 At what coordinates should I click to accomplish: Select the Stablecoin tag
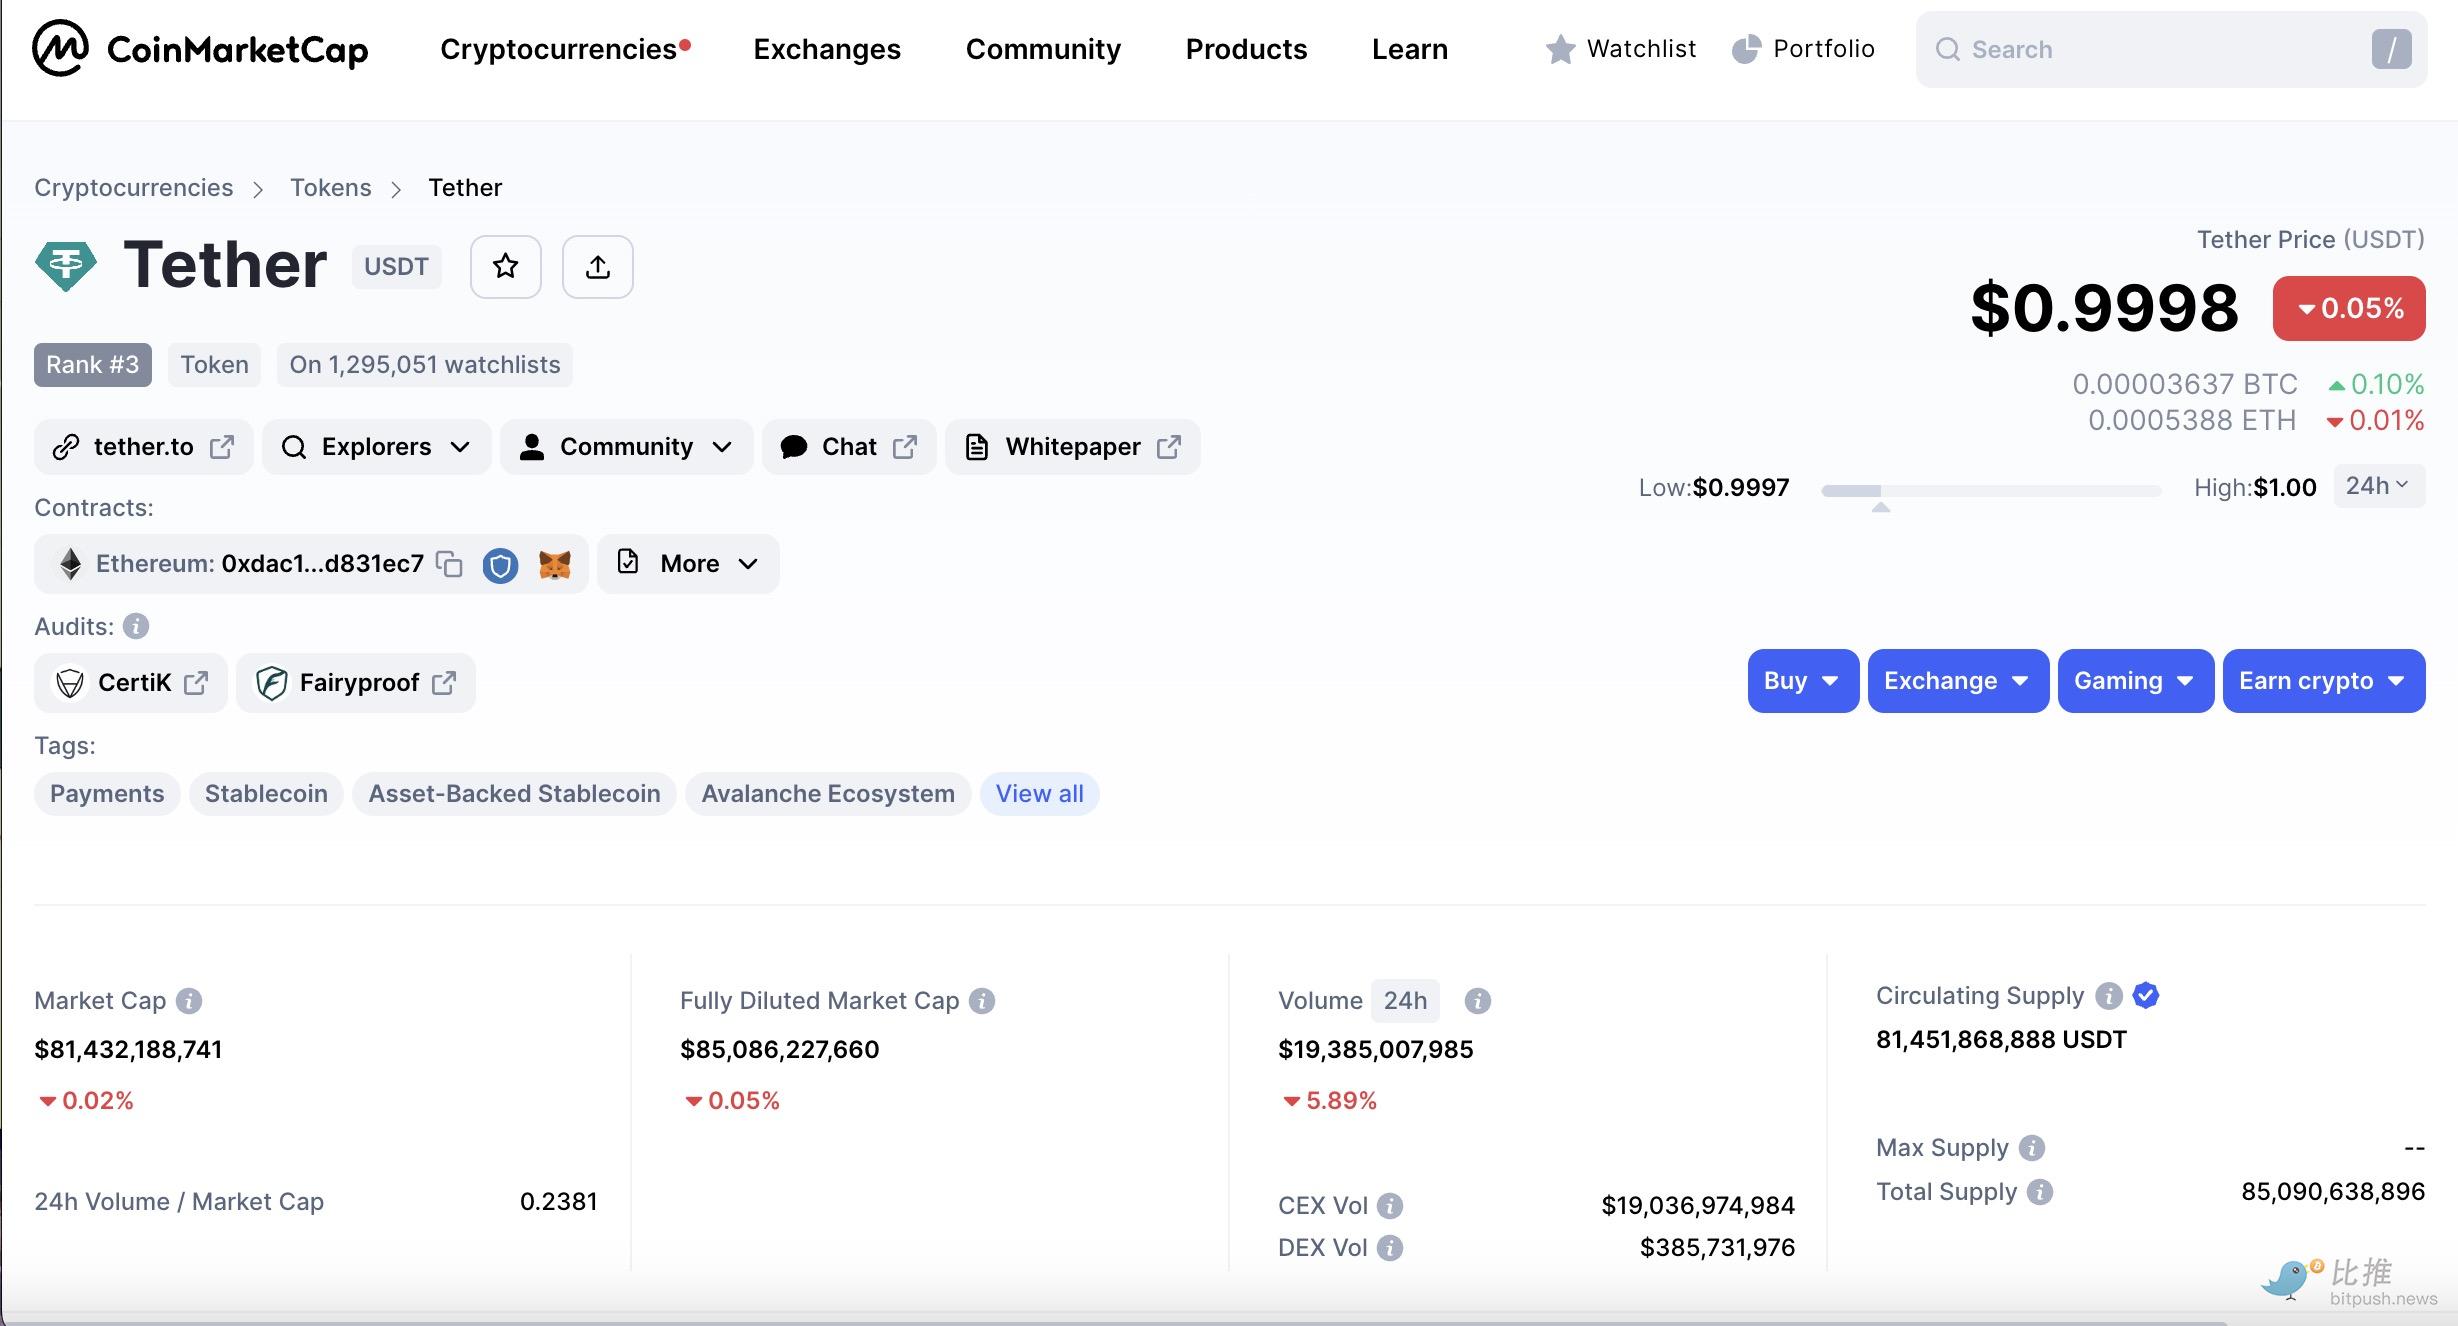(x=266, y=794)
